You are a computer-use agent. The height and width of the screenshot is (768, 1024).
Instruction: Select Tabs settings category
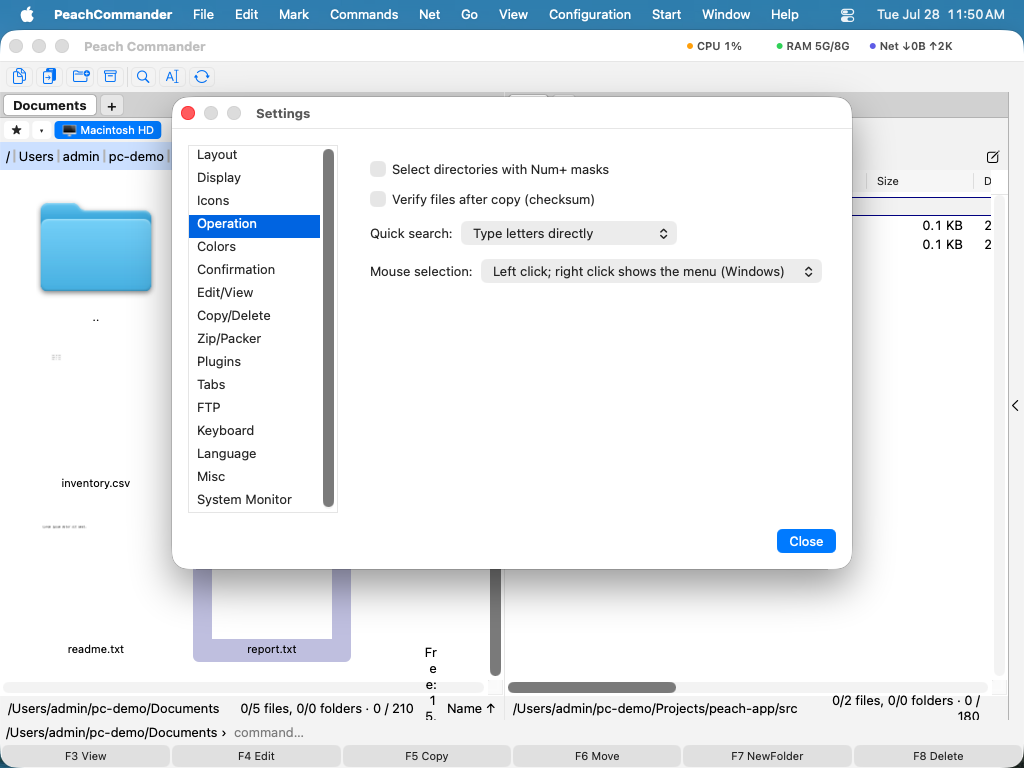coord(254,384)
